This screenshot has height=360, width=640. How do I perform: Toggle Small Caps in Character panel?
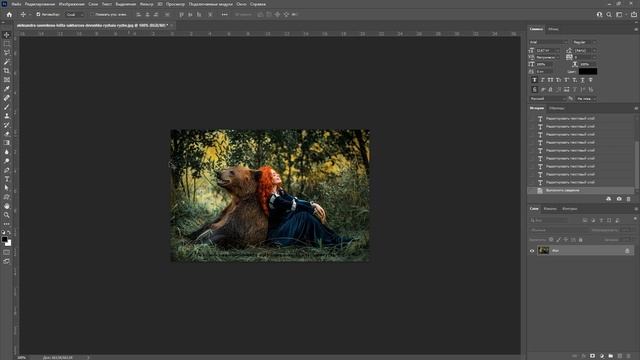(558, 80)
